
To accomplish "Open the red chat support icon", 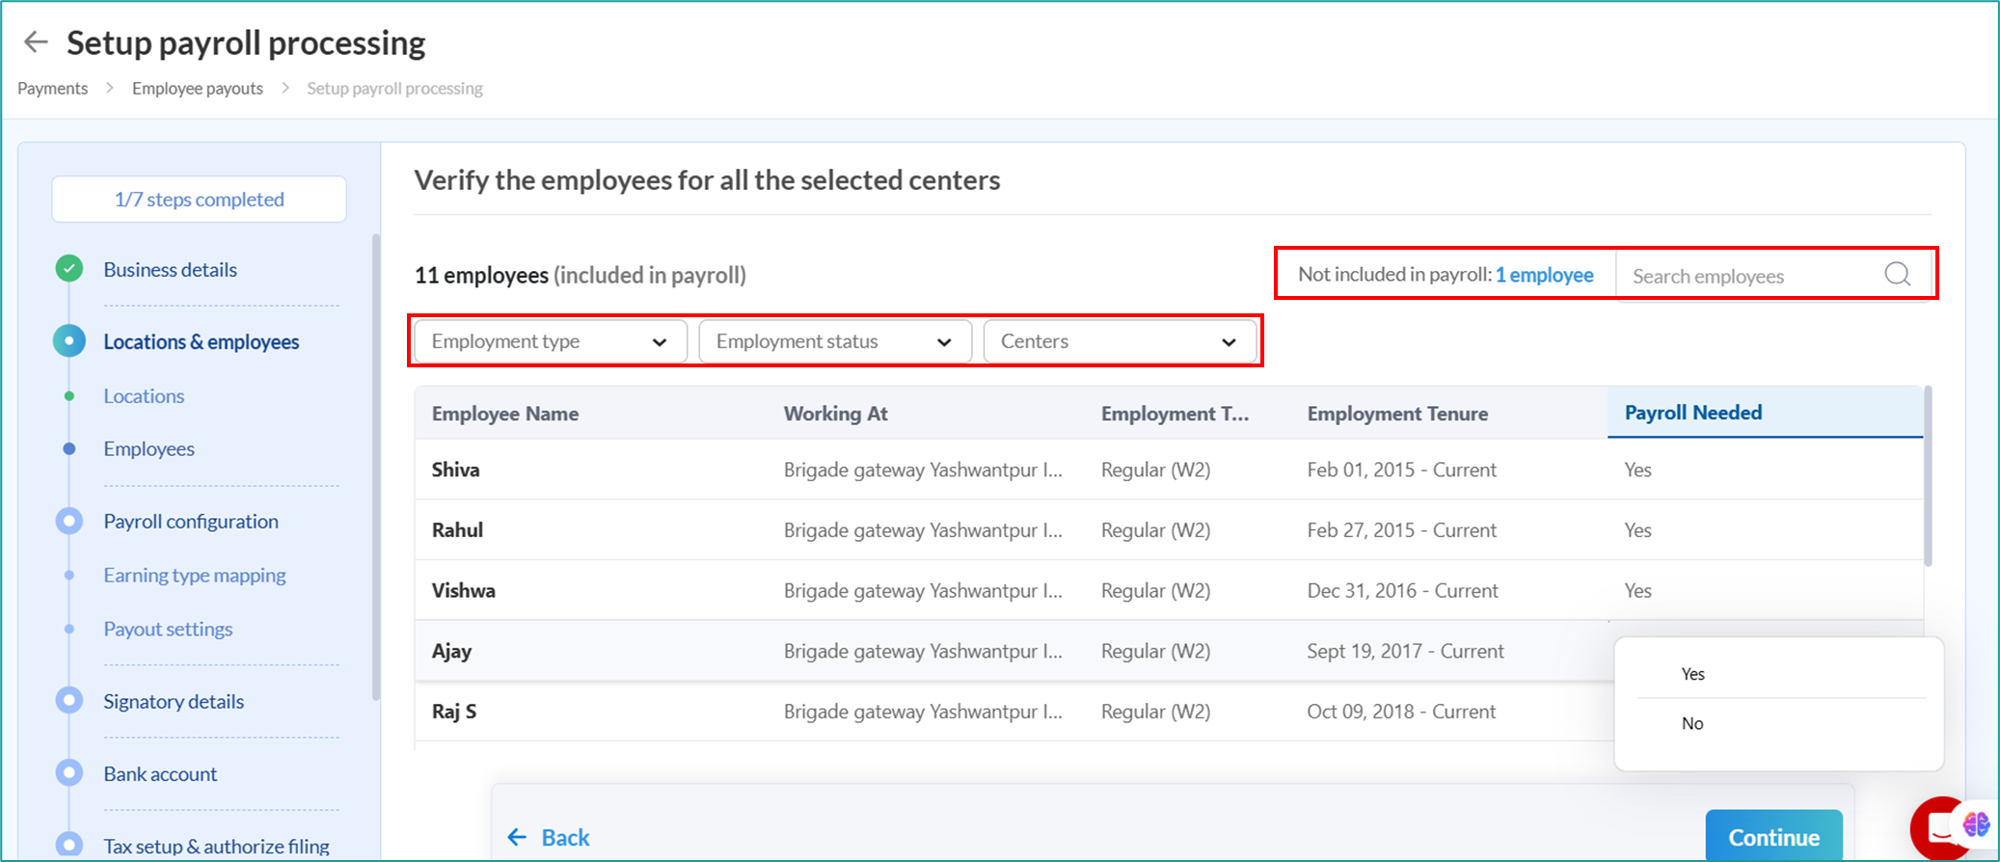I will coord(1940,828).
